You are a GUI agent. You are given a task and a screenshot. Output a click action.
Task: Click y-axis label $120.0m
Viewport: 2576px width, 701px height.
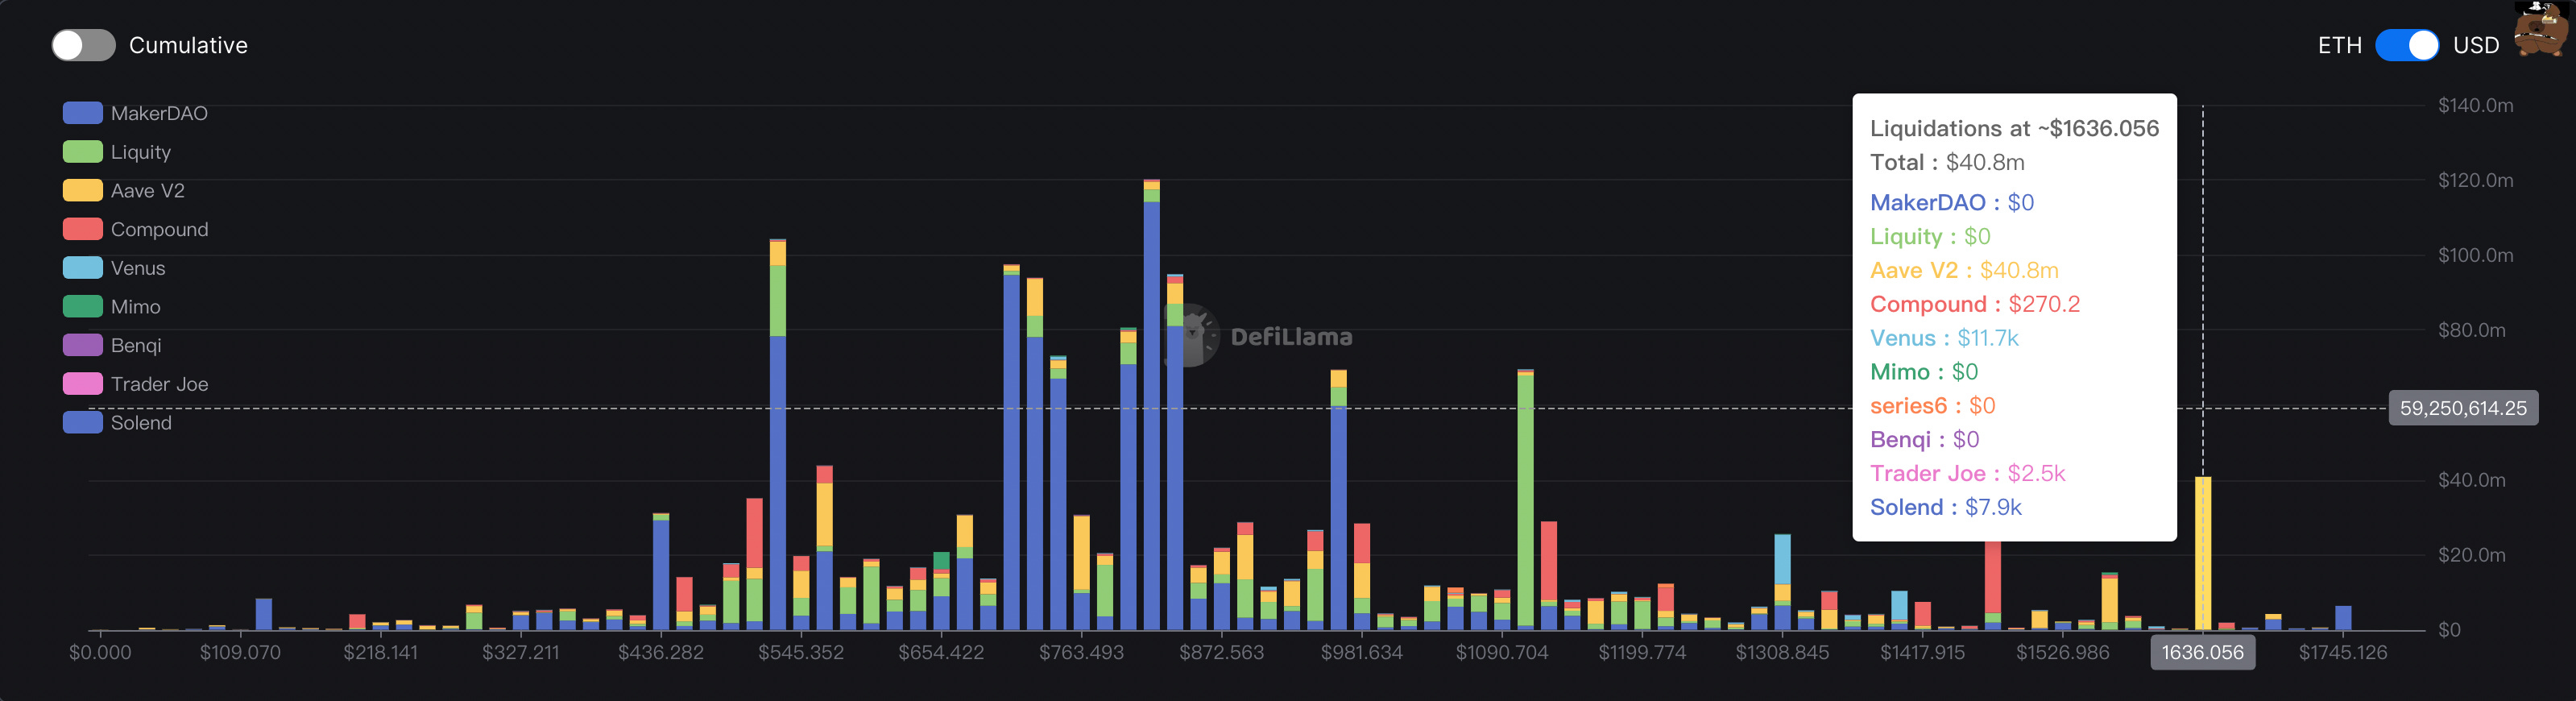point(2475,180)
